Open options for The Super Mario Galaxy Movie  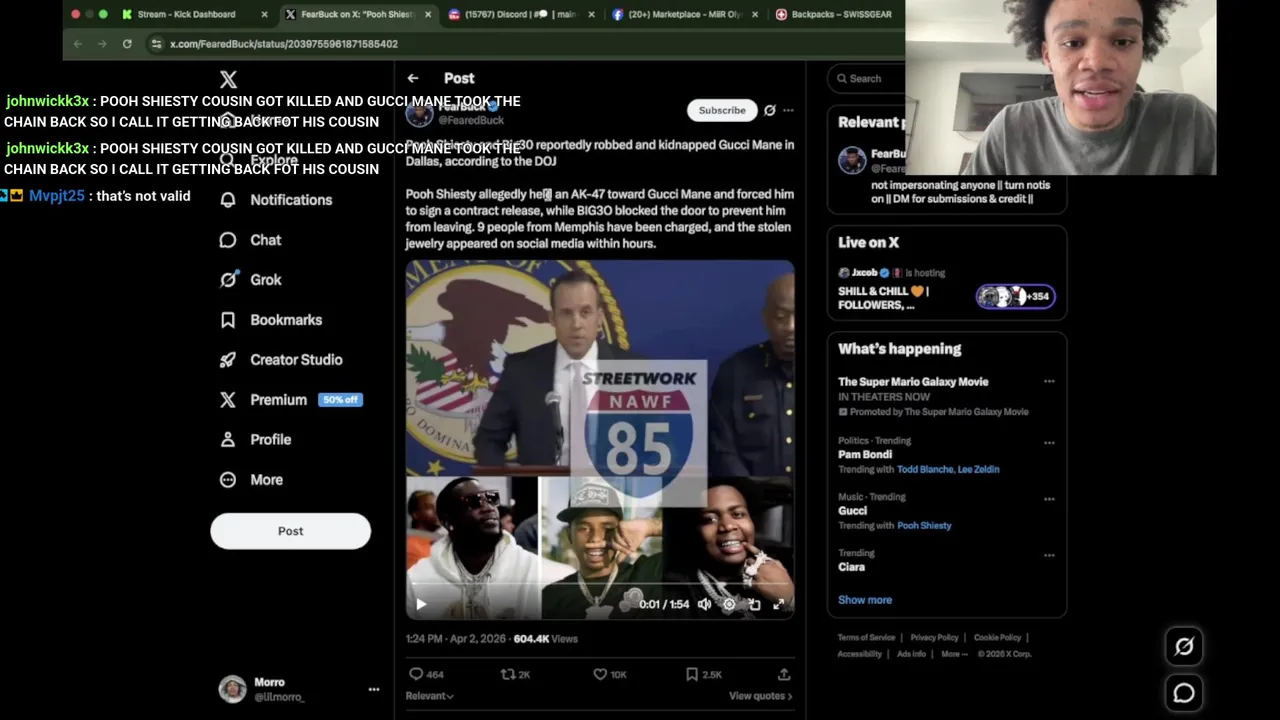tap(1049, 381)
